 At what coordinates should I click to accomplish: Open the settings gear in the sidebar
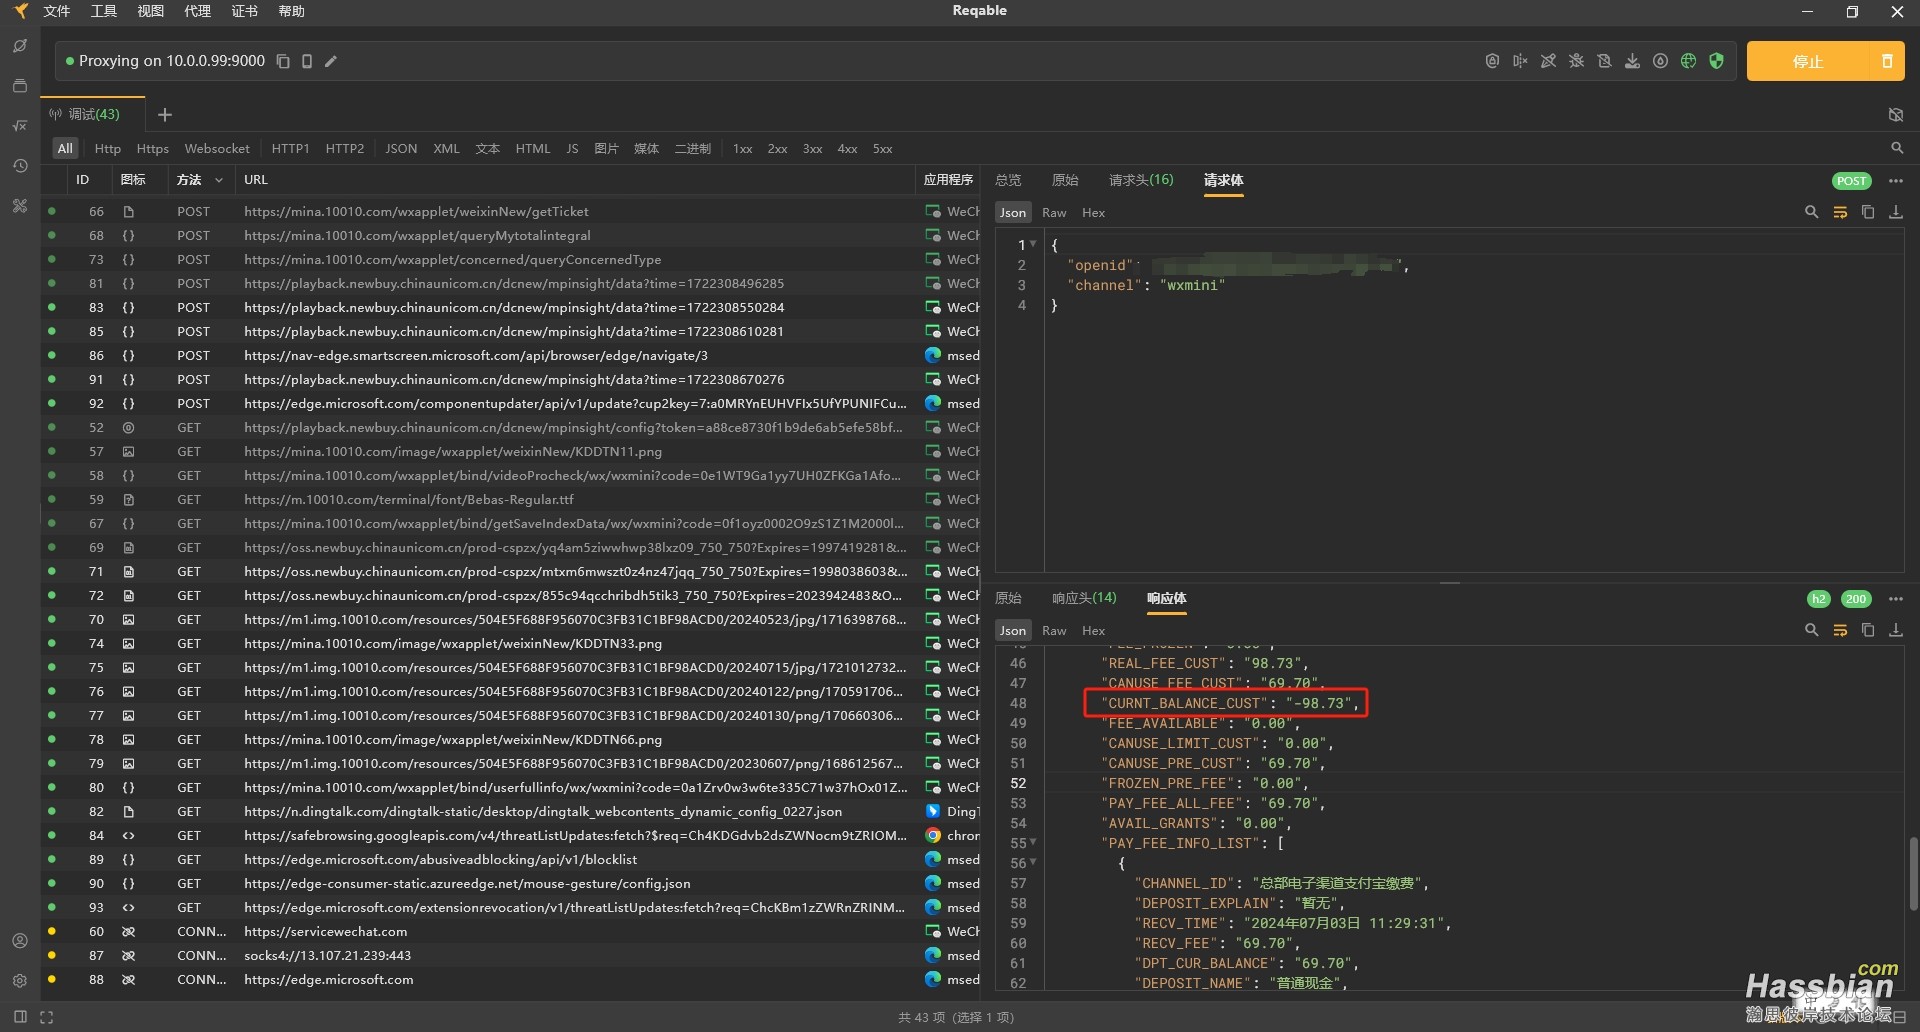coord(20,981)
